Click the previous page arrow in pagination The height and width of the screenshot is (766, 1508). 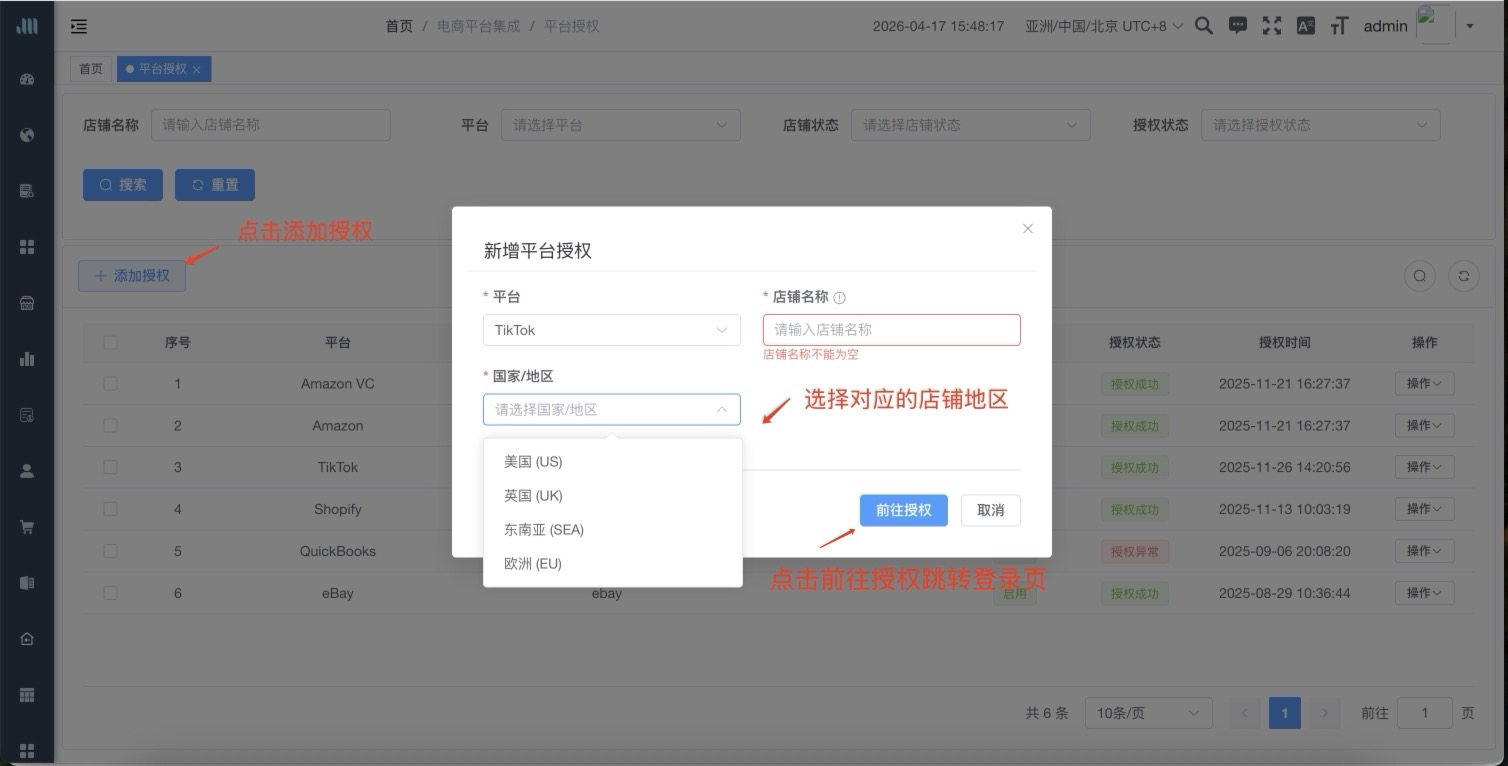1244,713
